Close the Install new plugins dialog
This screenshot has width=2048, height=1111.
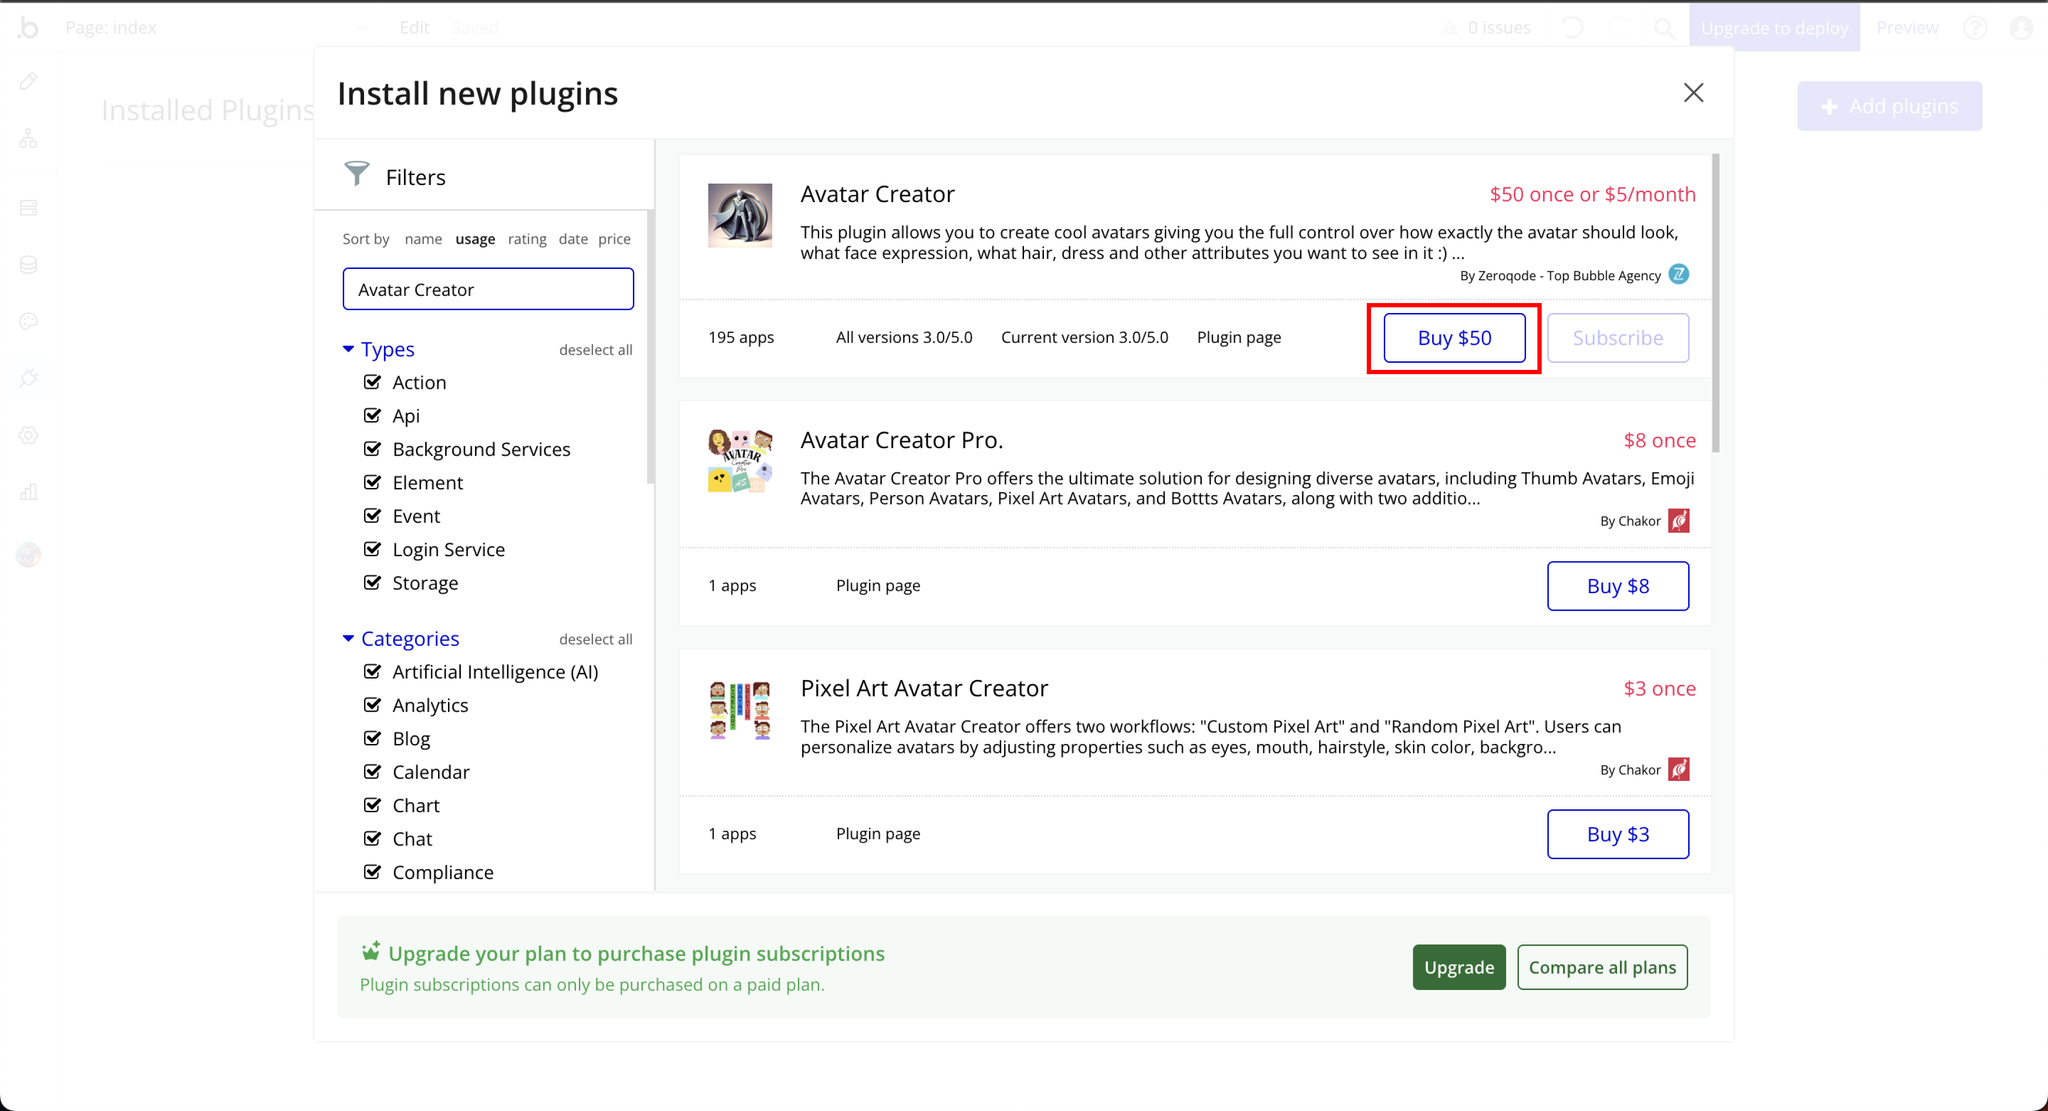1693,93
